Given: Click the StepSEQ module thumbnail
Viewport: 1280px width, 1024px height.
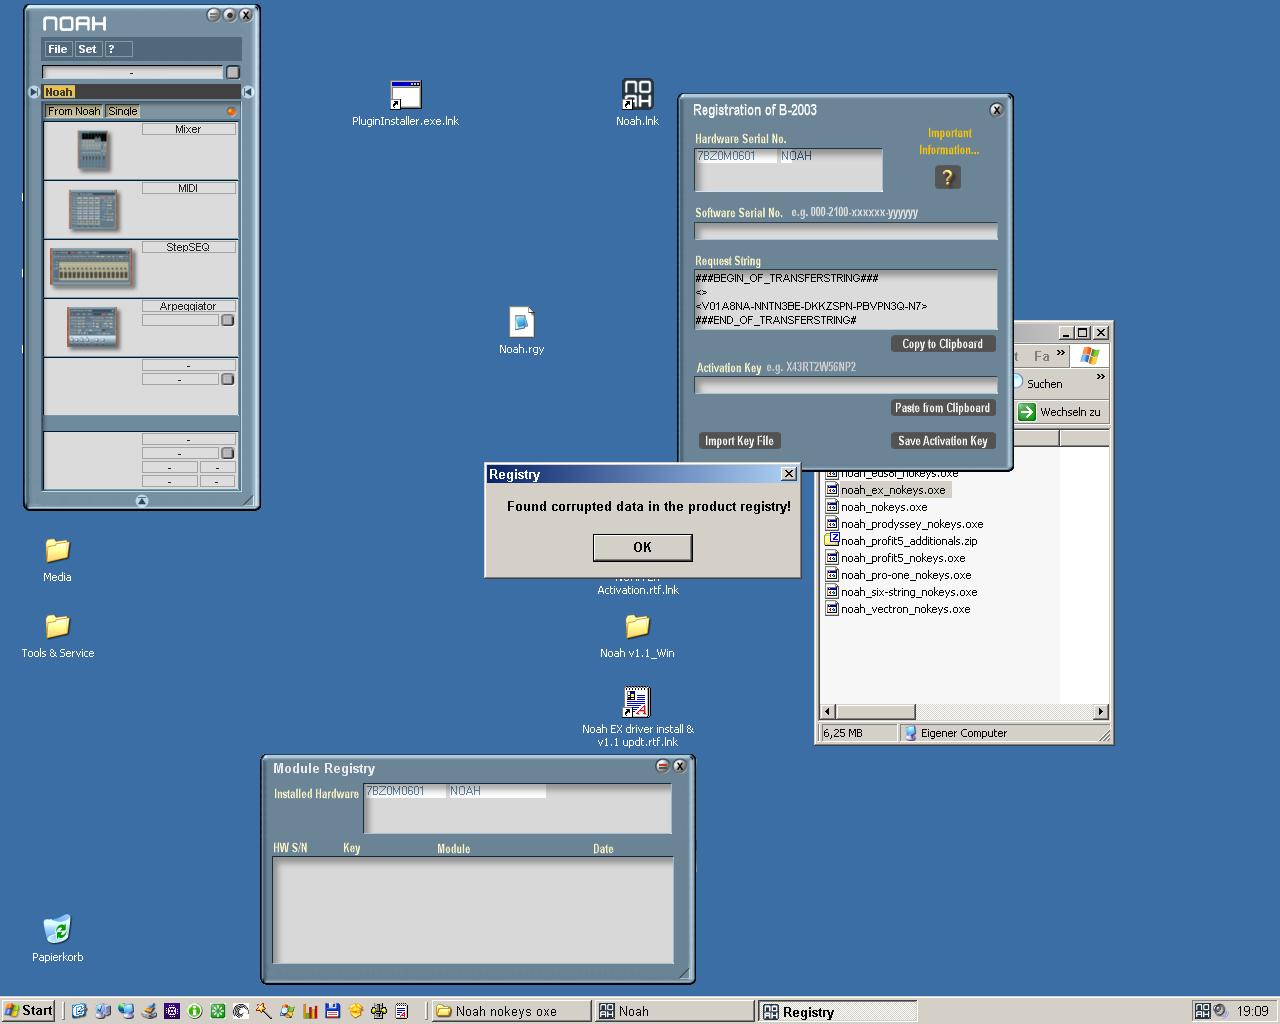Looking at the screenshot, I should [91, 269].
